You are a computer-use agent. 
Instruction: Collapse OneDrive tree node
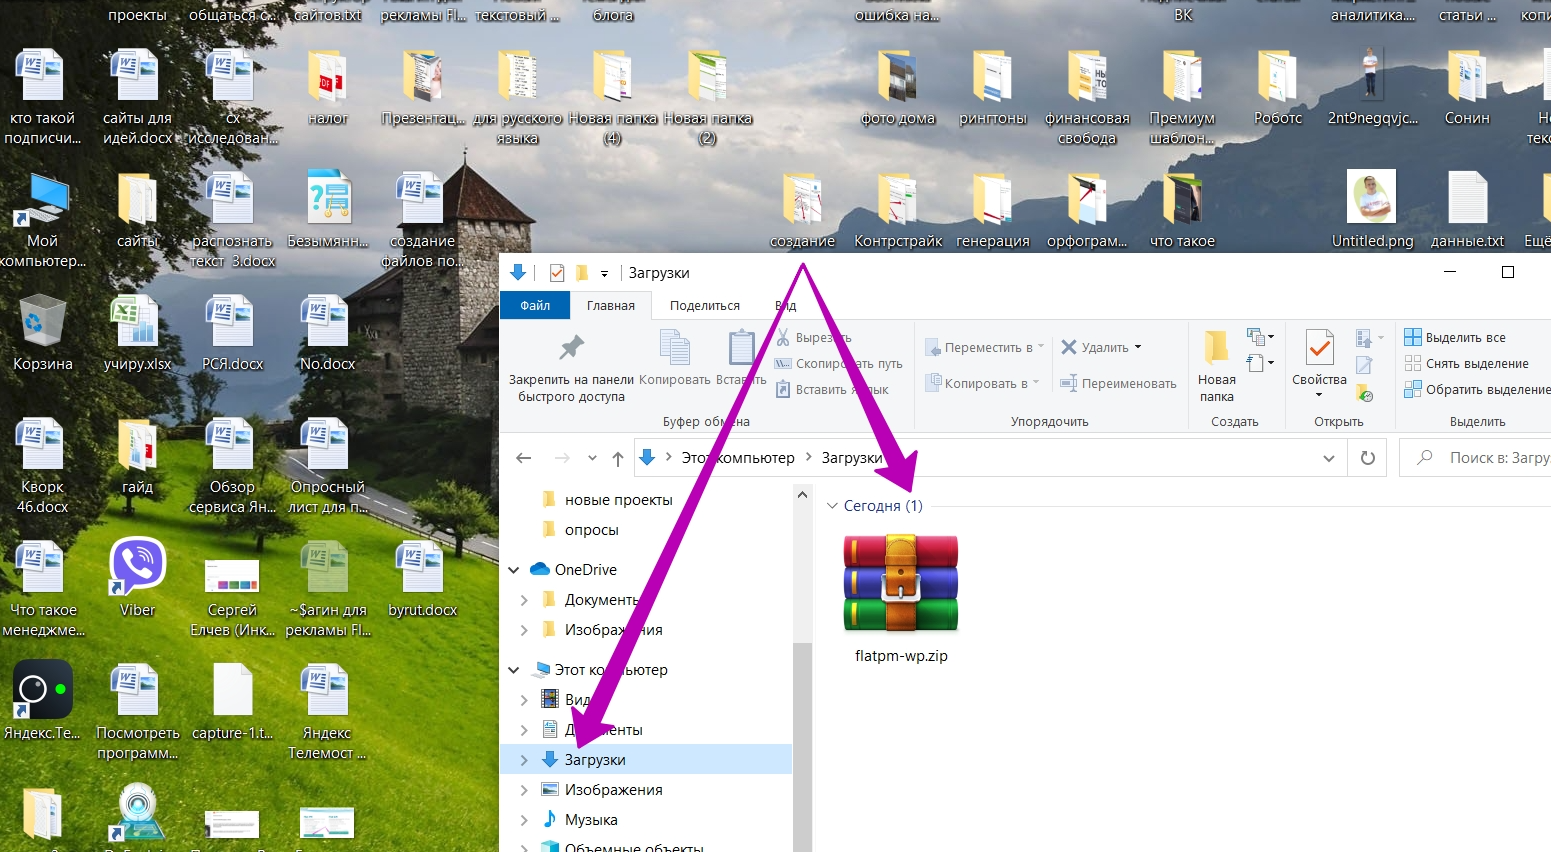514,570
